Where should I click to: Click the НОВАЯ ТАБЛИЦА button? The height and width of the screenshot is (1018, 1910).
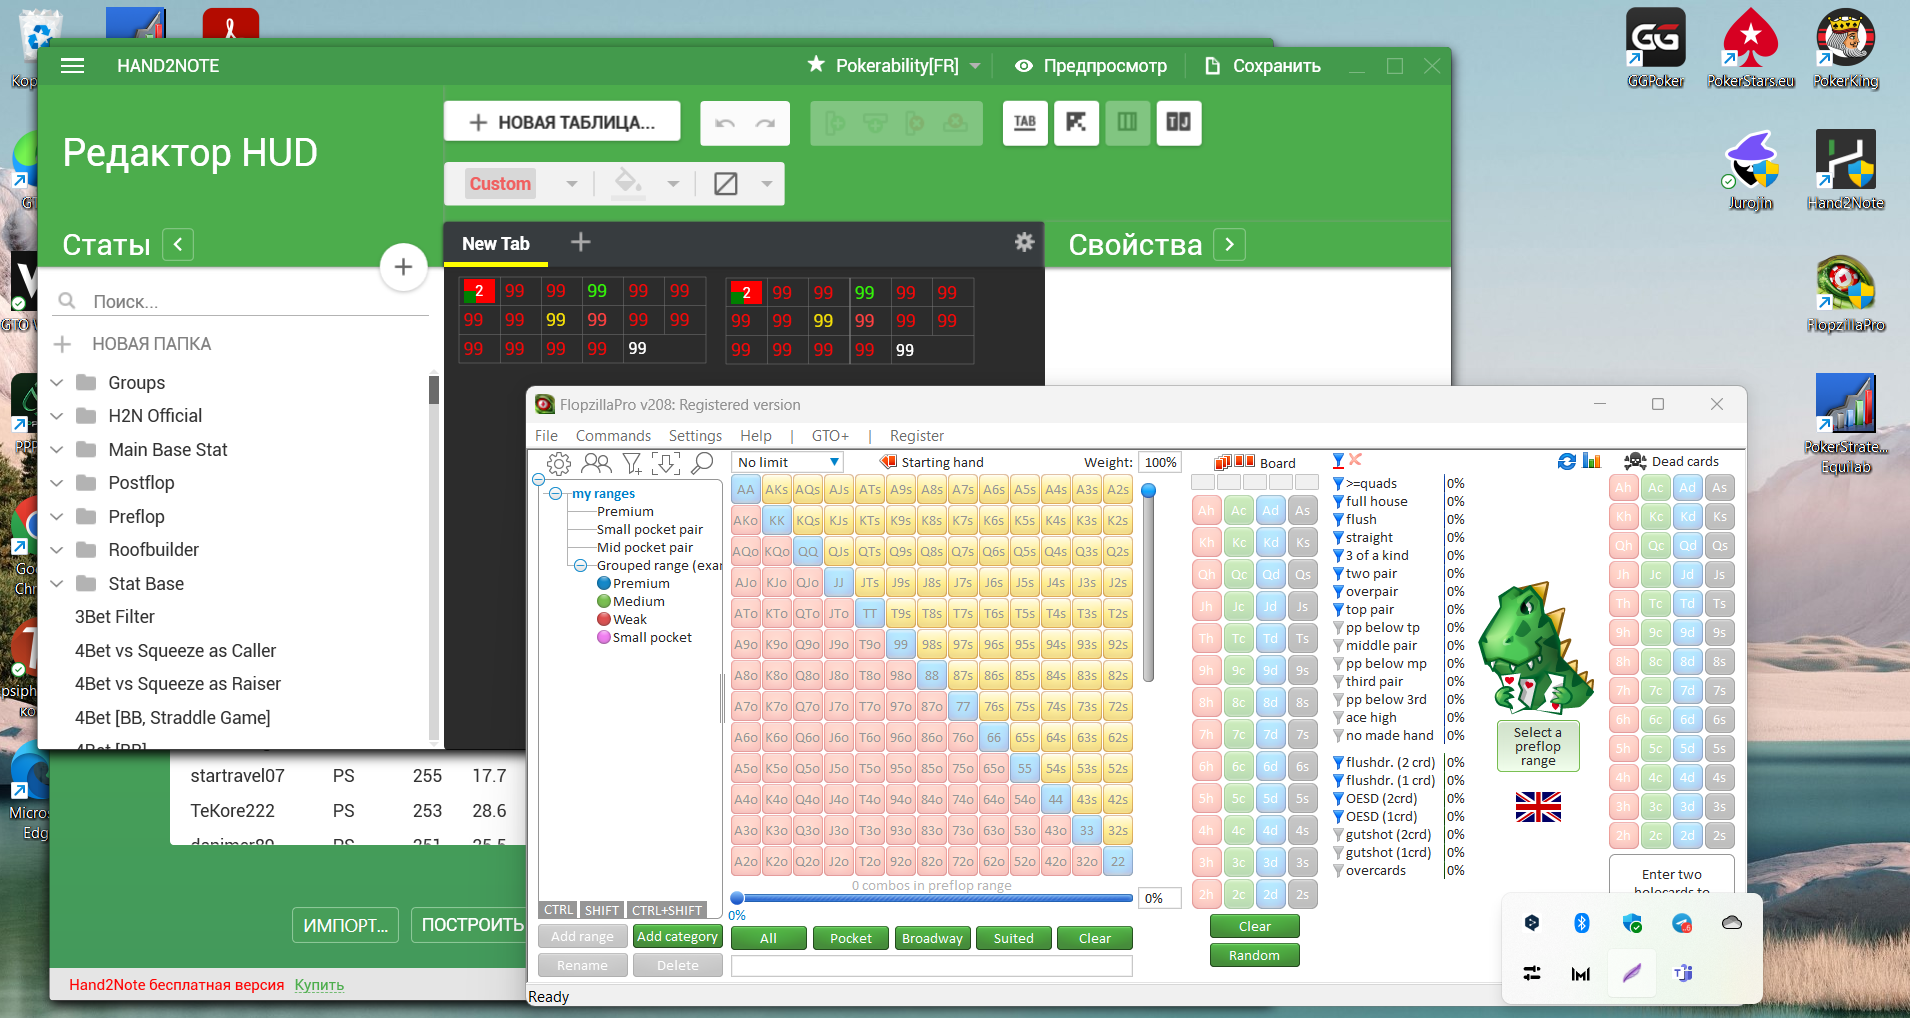(562, 122)
